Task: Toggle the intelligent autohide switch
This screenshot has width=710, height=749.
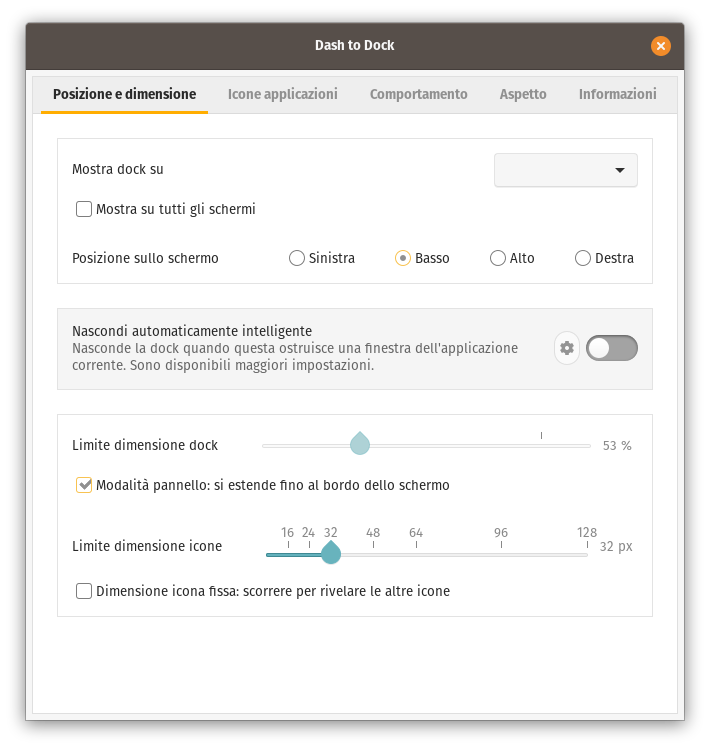Action: tap(611, 348)
